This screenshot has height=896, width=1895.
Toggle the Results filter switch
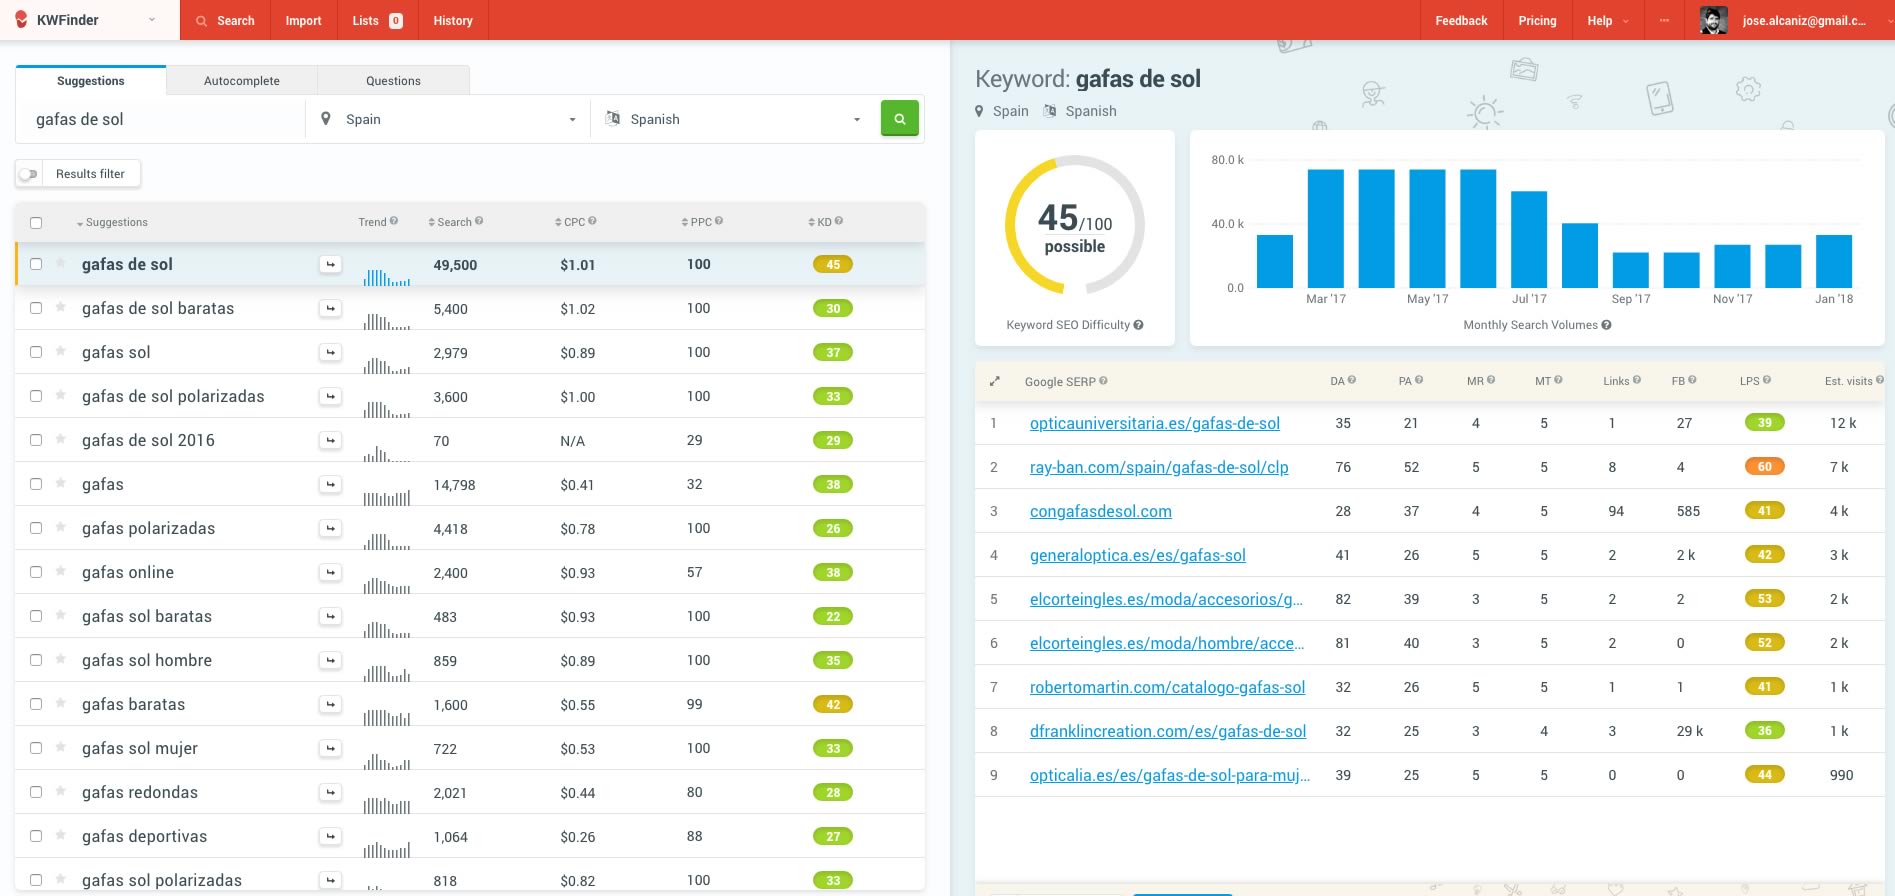point(28,174)
